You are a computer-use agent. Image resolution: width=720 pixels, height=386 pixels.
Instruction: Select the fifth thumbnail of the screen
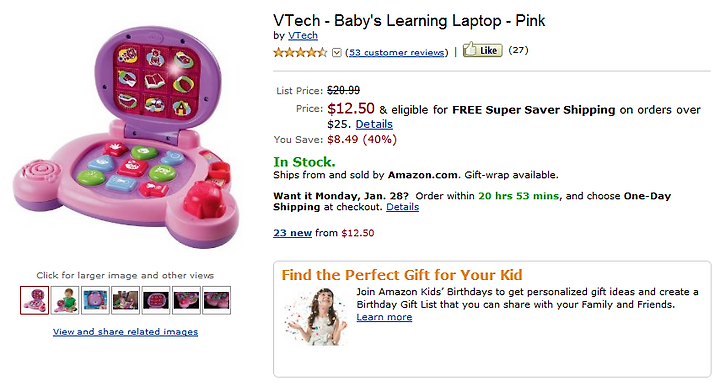[x=156, y=300]
